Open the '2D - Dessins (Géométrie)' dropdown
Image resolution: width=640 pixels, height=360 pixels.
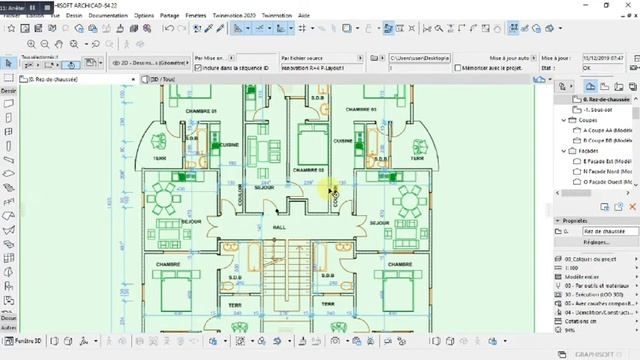pos(150,63)
